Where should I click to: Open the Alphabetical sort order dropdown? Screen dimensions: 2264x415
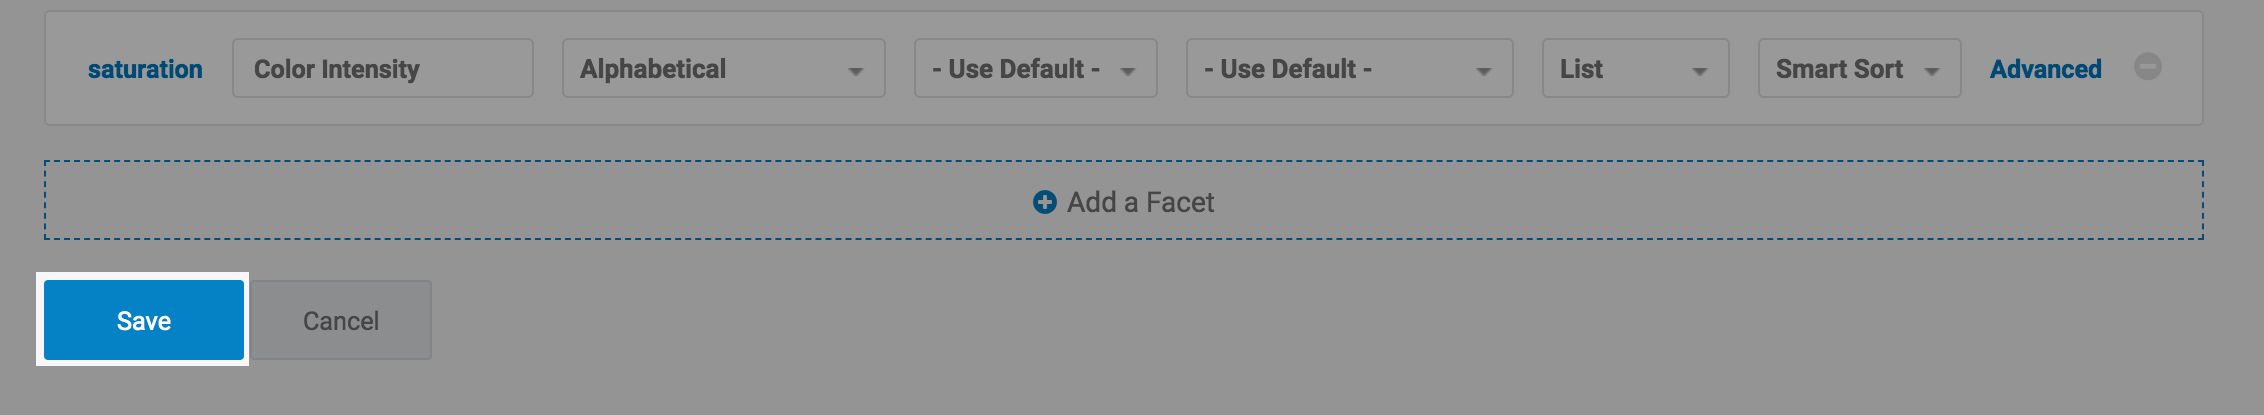(722, 68)
